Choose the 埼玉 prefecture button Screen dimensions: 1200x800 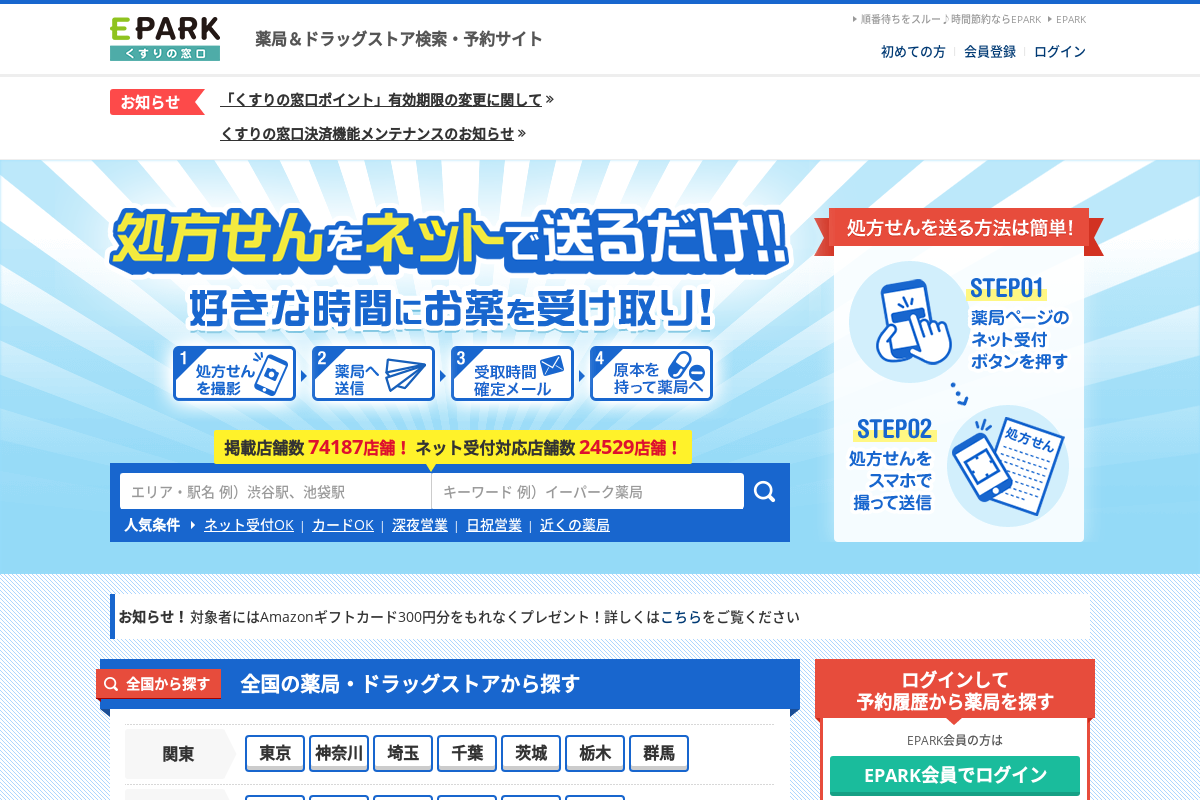[x=403, y=754]
